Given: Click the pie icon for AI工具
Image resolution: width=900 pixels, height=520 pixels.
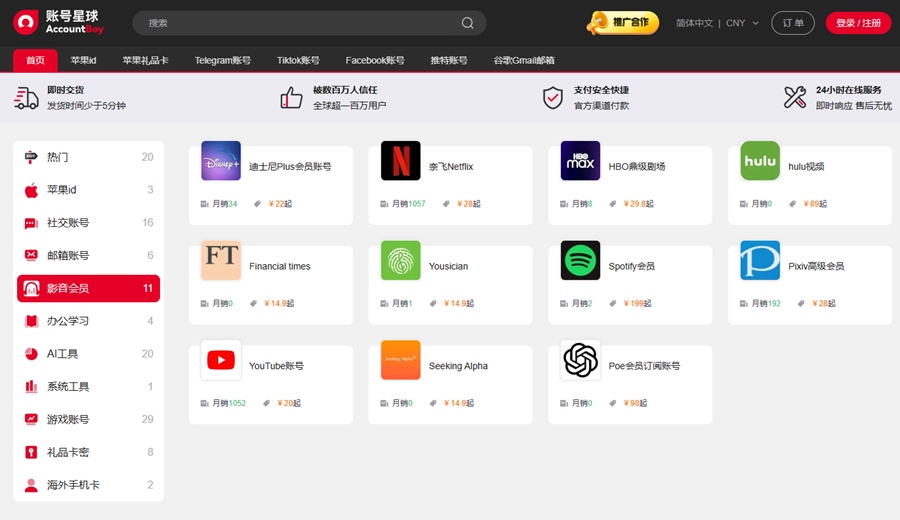Looking at the screenshot, I should pos(31,354).
